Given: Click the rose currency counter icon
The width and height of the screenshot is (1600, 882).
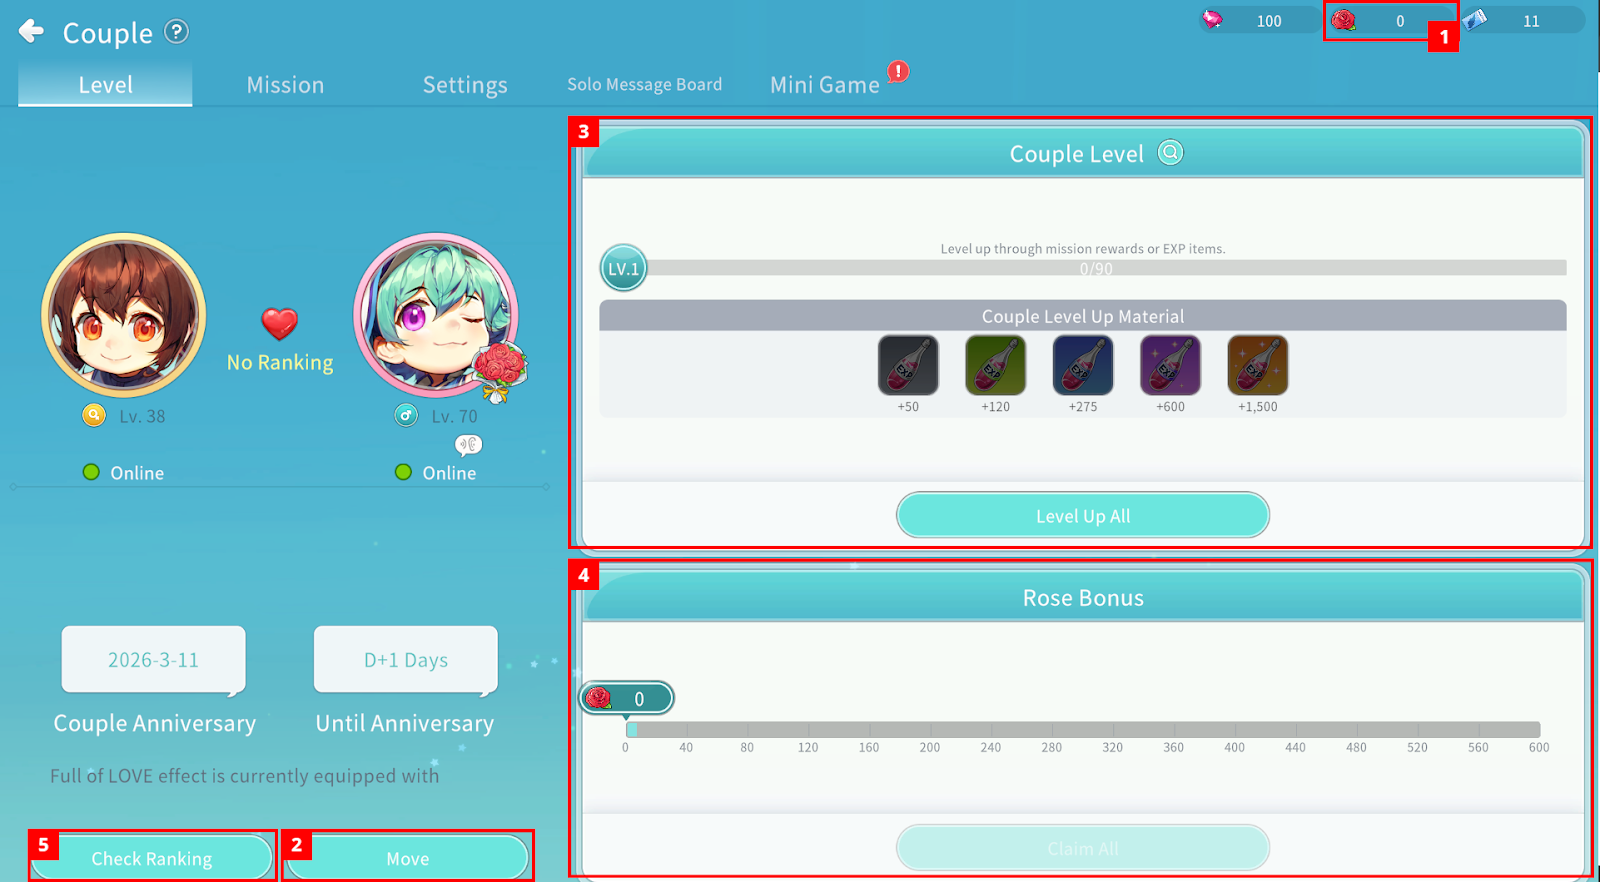Looking at the screenshot, I should pyautogui.click(x=1344, y=20).
